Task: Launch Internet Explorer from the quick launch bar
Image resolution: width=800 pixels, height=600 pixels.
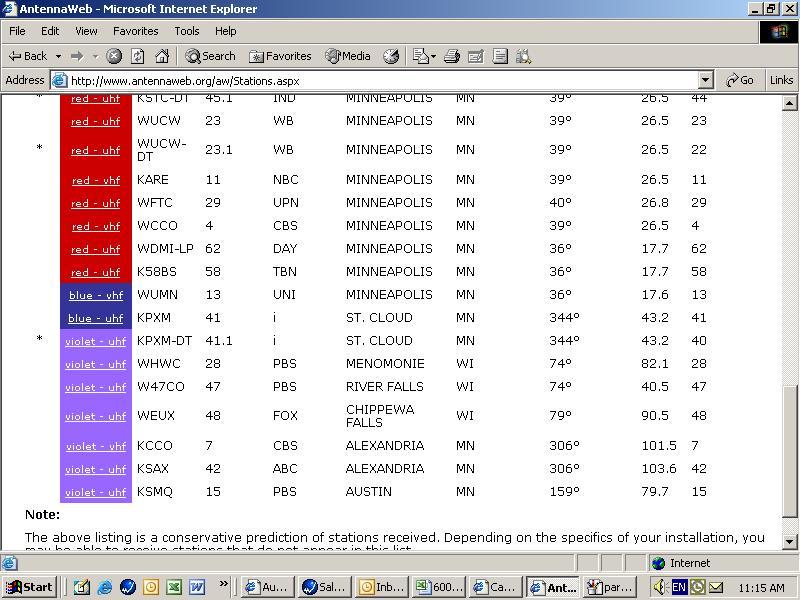Action: click(105, 587)
